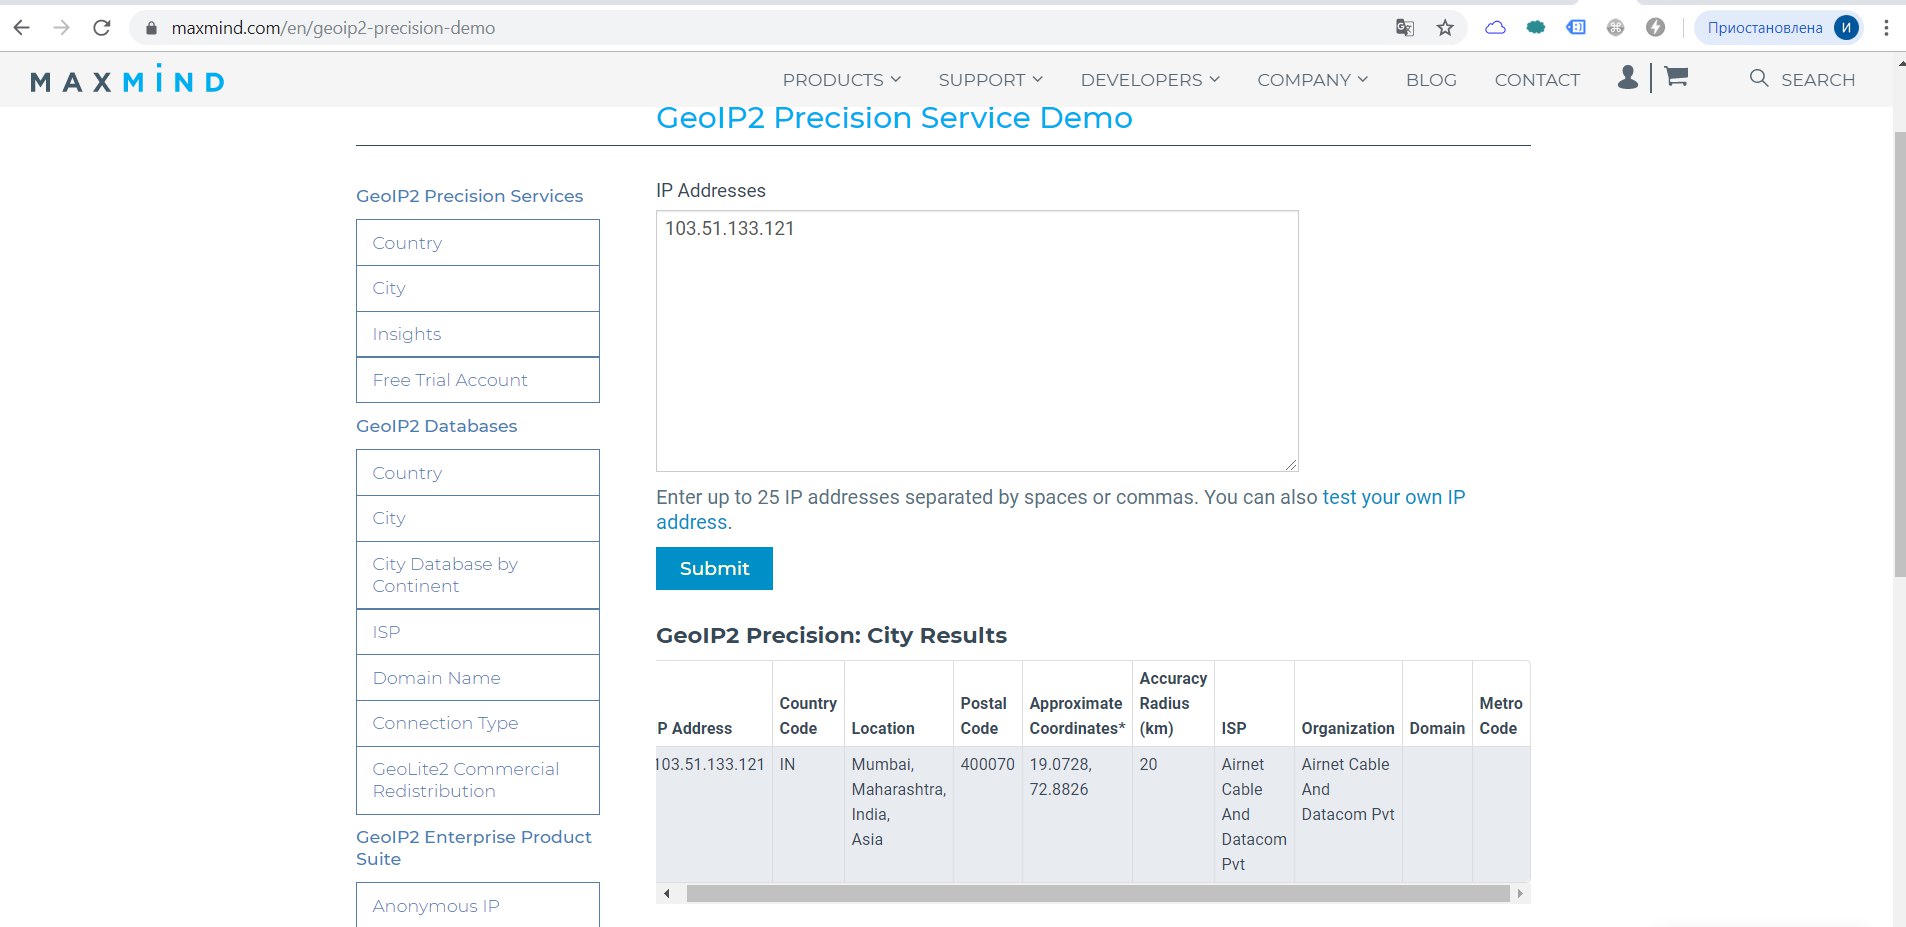1906x927 pixels.
Task: Open GeoIP2 Enterprise Product Suite link
Action: click(x=474, y=848)
